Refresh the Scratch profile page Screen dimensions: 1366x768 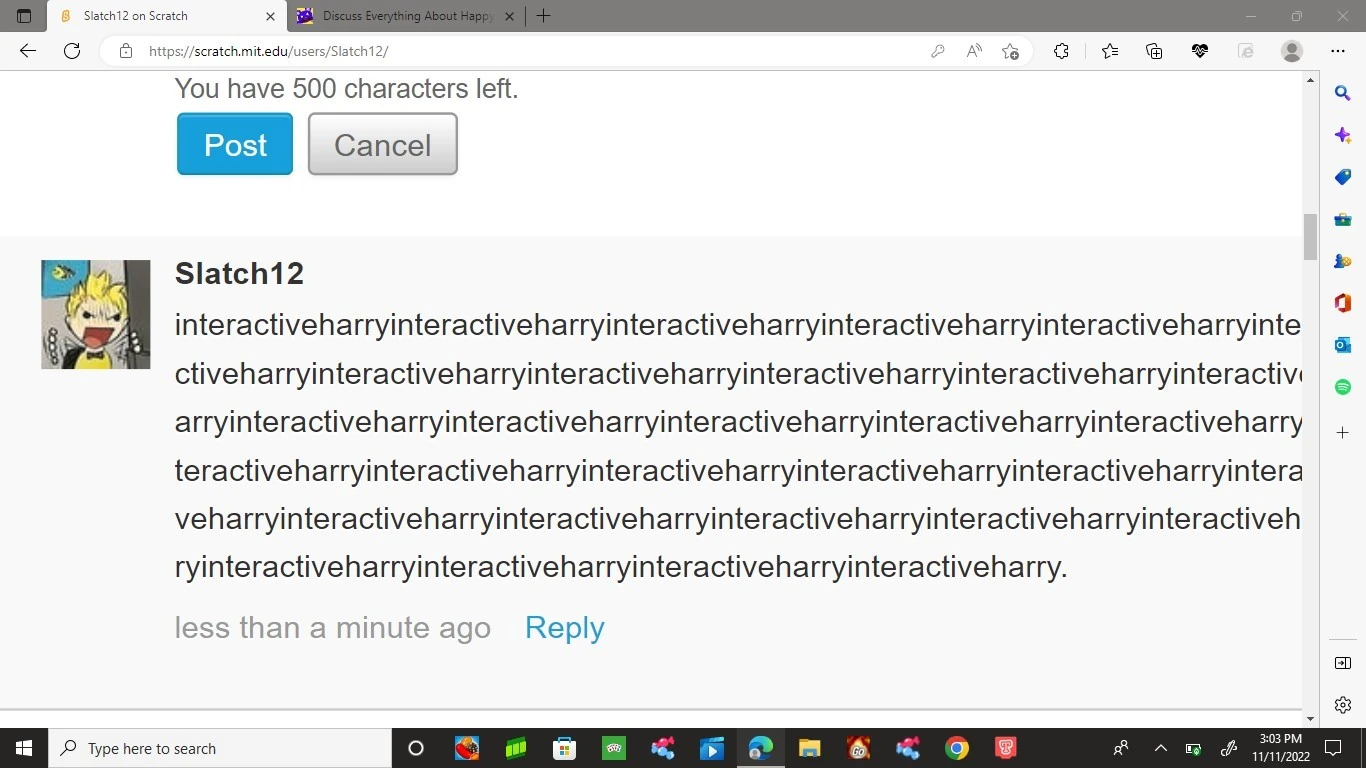coord(71,51)
